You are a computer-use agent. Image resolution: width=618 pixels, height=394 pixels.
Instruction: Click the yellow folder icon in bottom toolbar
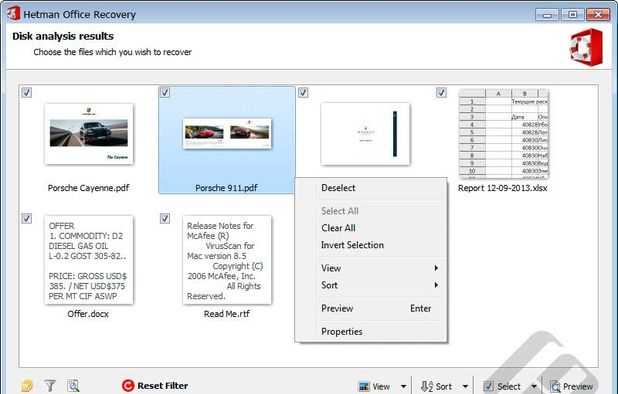pos(27,386)
